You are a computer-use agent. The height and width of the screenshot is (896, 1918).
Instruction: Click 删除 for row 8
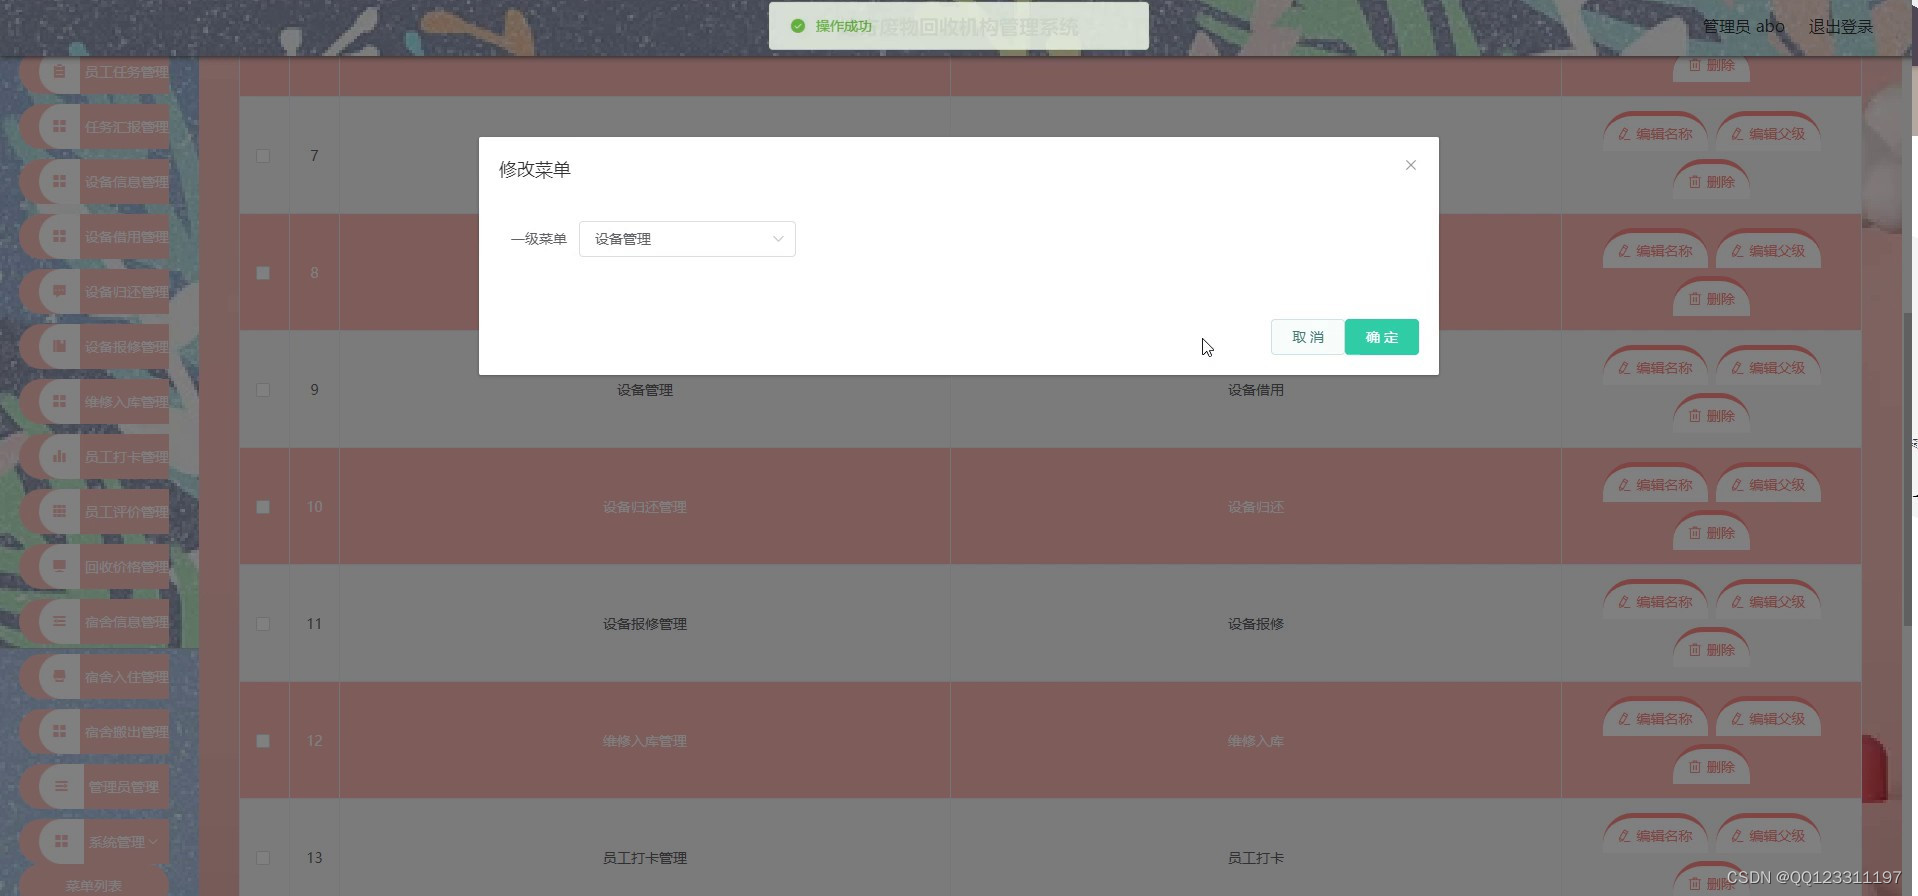point(1711,299)
